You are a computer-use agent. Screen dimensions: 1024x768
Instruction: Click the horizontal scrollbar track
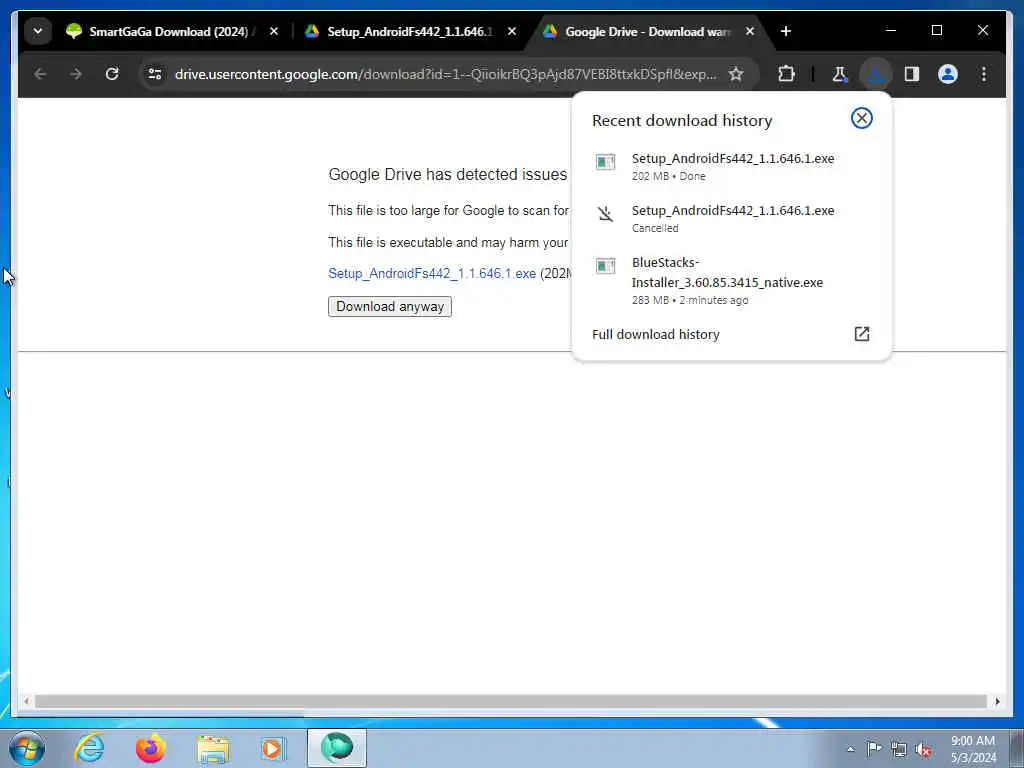coord(511,701)
